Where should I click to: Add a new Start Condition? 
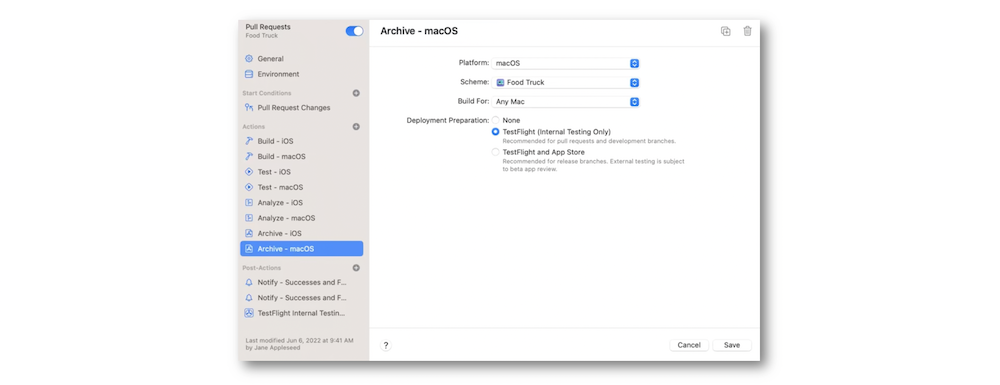click(x=357, y=93)
